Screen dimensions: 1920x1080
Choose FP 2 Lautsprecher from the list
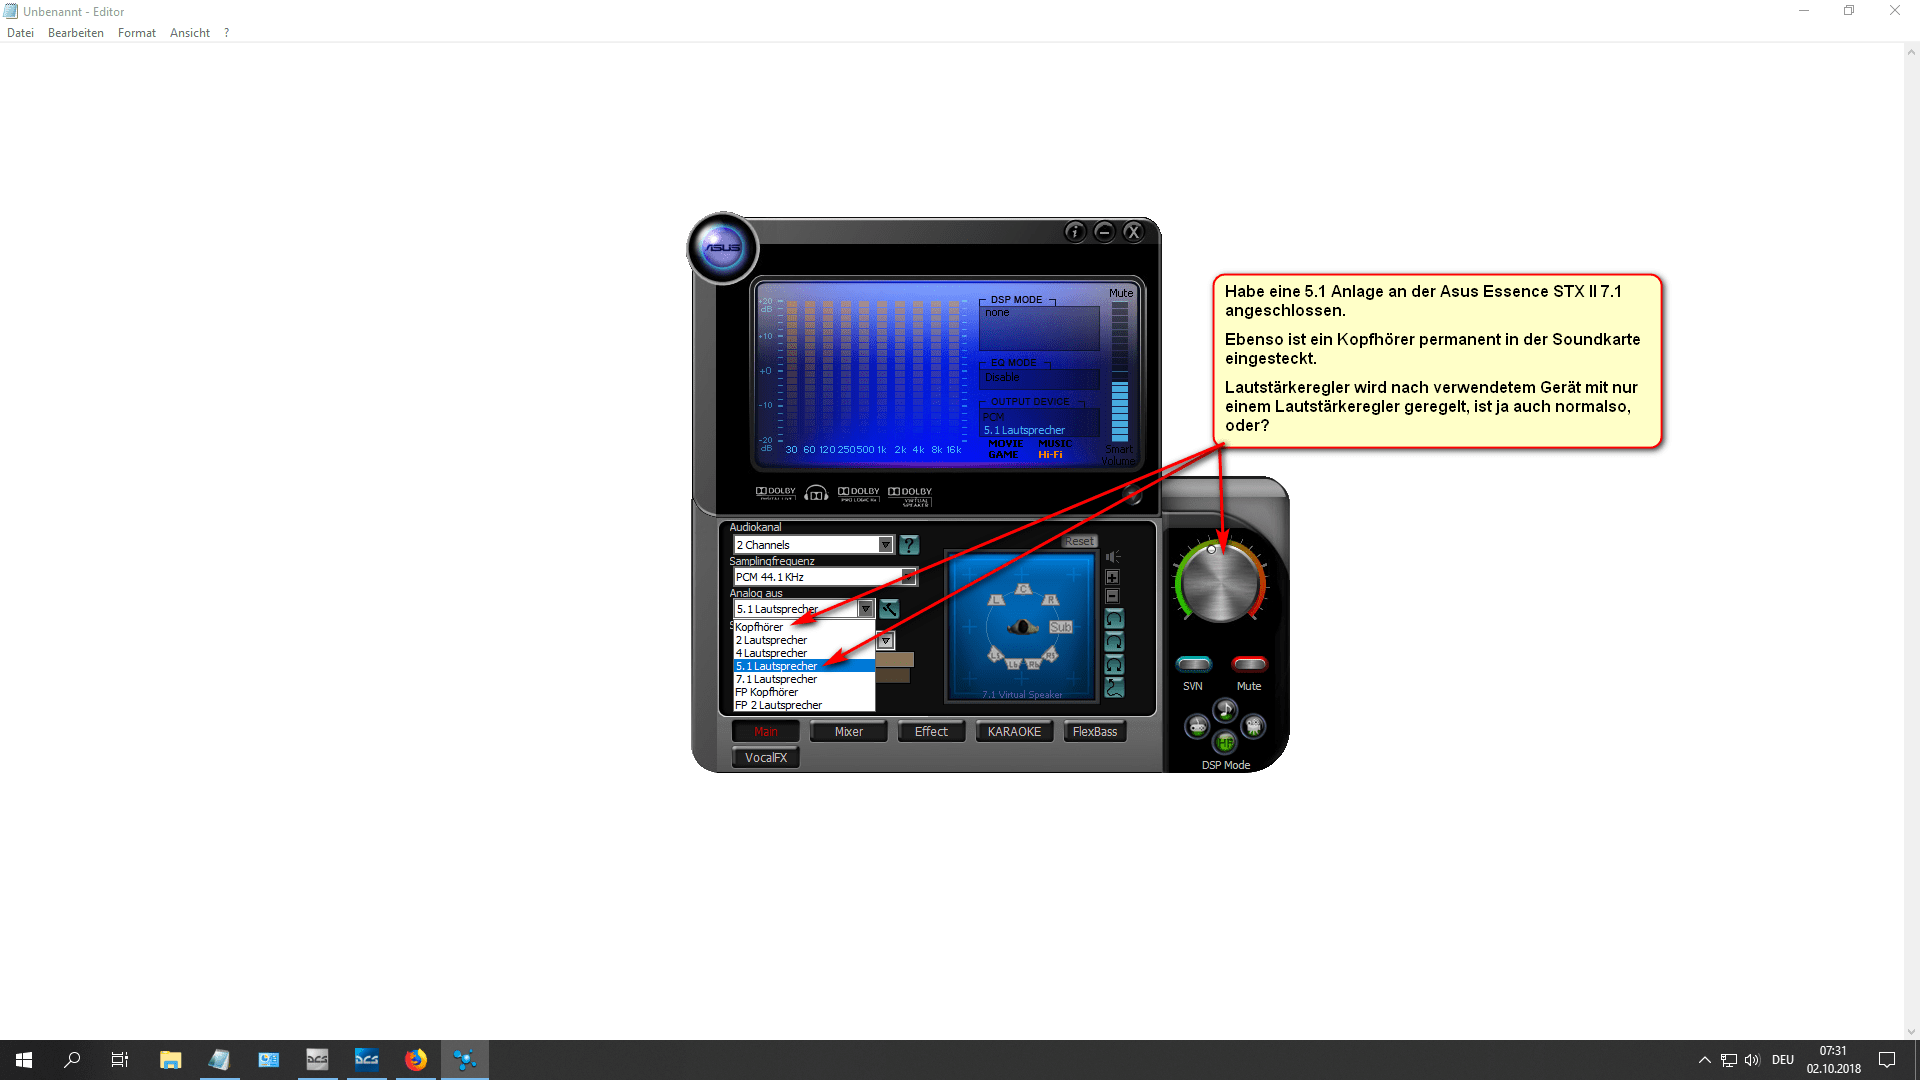pos(804,705)
